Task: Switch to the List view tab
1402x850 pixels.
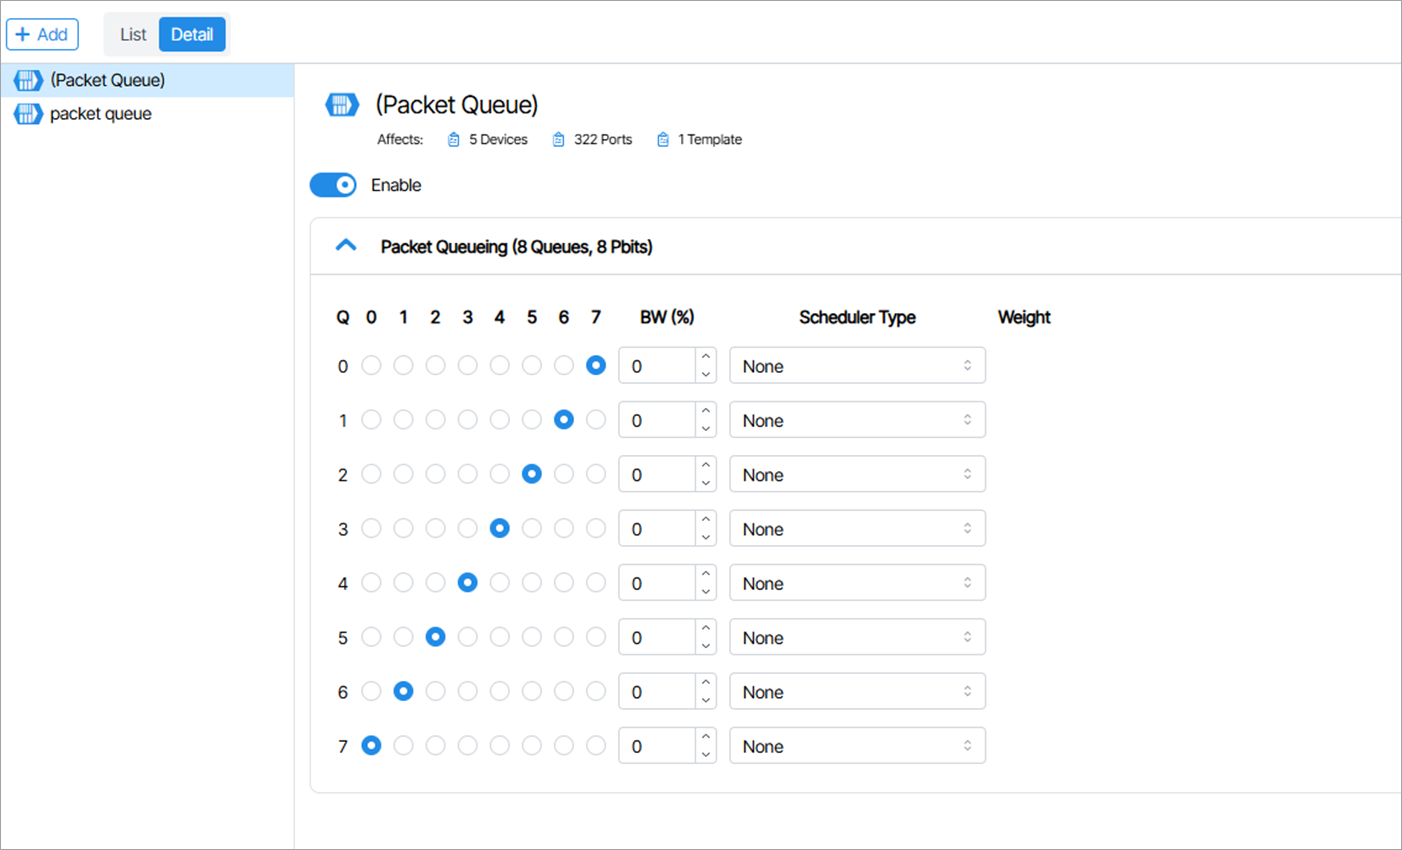Action: 133,34
